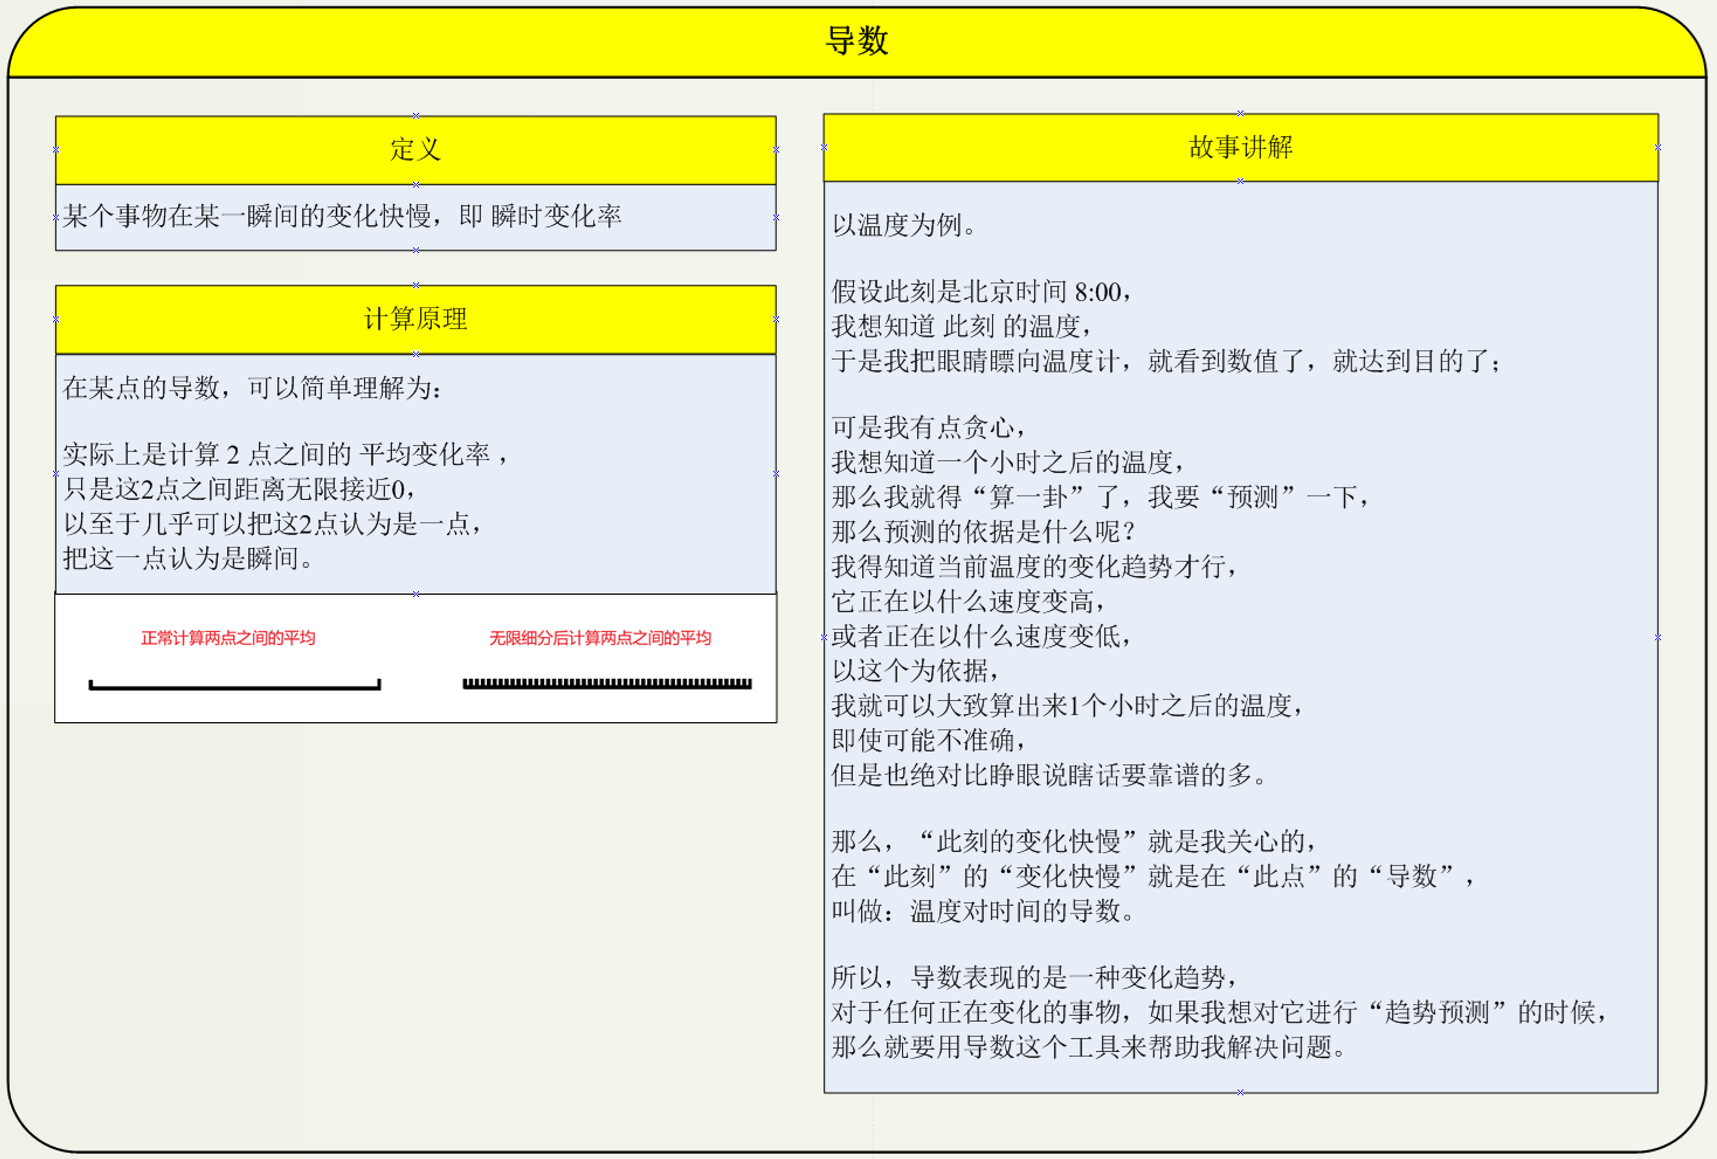Image resolution: width=1717 pixels, height=1159 pixels.
Task: Select text 某个事物在某一瞬间的变化快慢
Action: [x=247, y=216]
